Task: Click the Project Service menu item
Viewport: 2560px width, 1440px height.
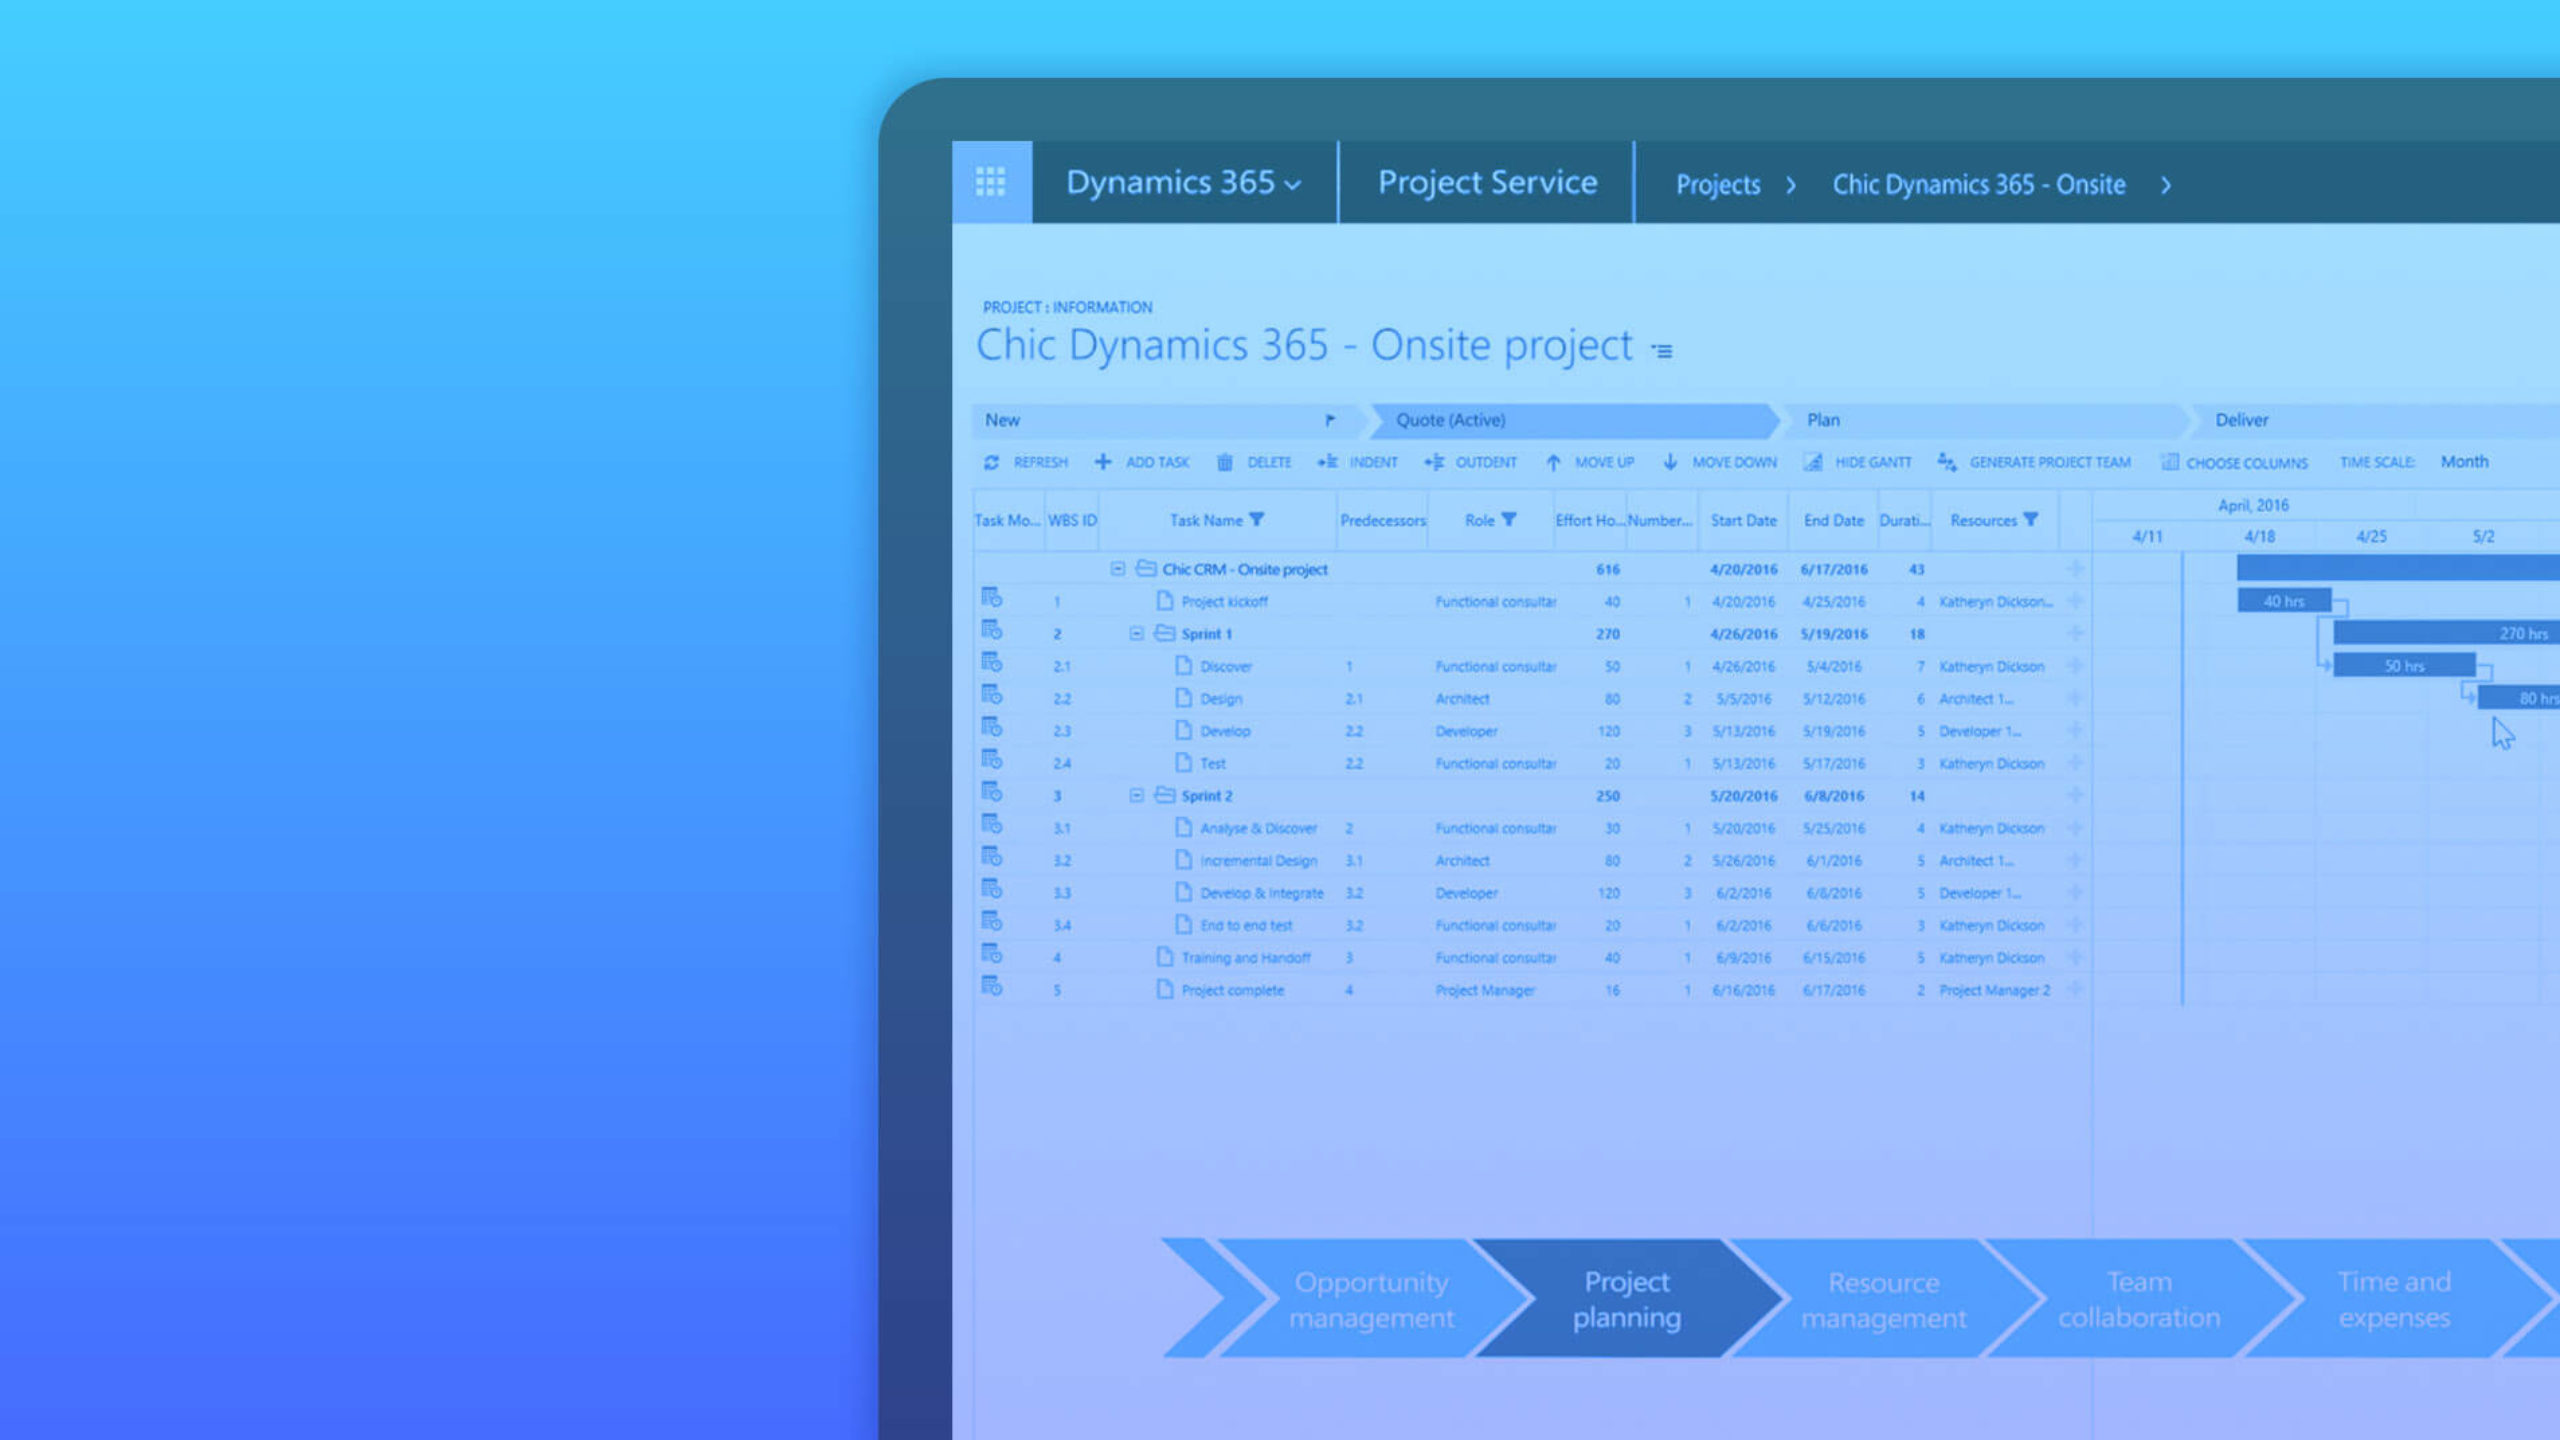Action: click(x=1487, y=183)
